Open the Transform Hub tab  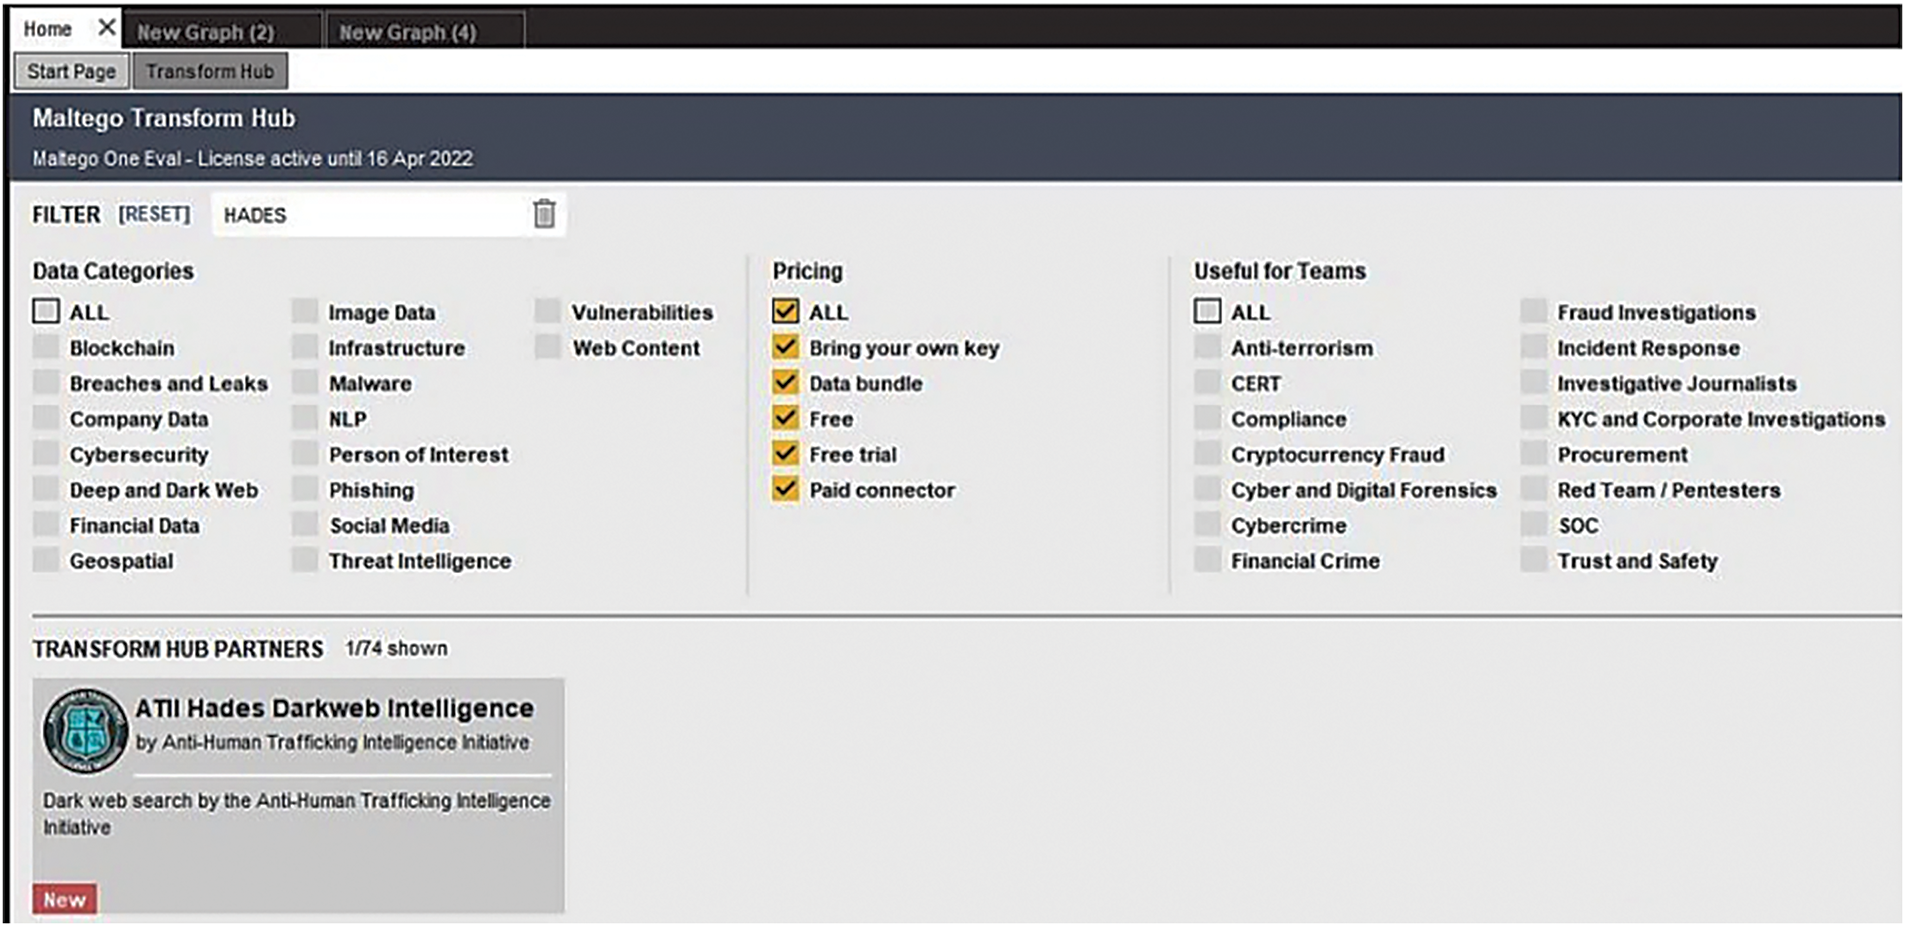tap(210, 71)
